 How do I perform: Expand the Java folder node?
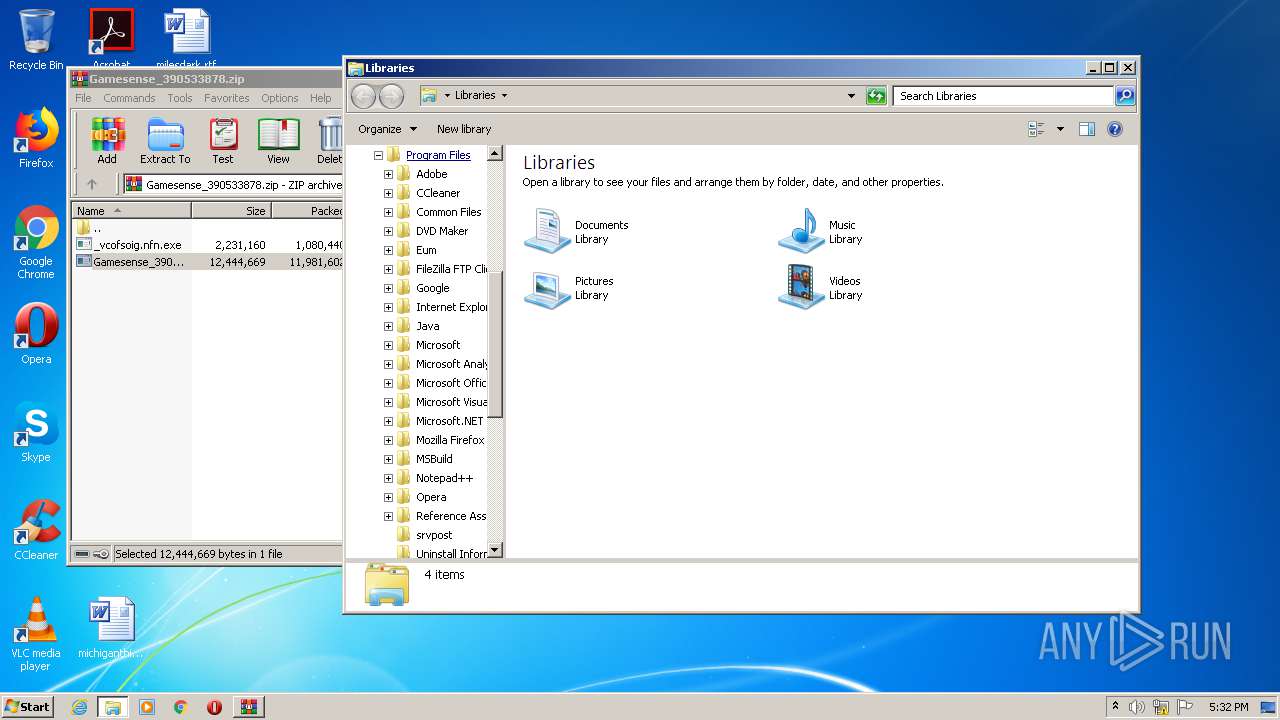388,326
